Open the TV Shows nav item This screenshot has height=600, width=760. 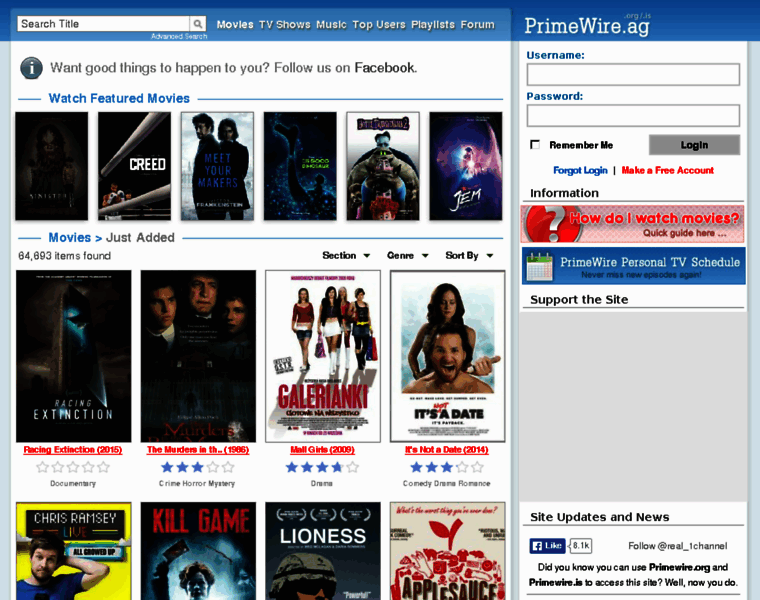tap(285, 25)
